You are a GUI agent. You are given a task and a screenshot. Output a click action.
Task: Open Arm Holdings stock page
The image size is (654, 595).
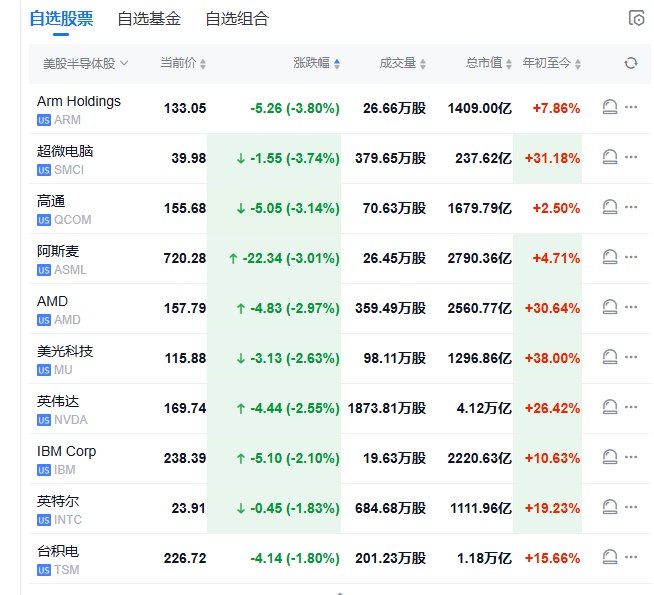(78, 101)
